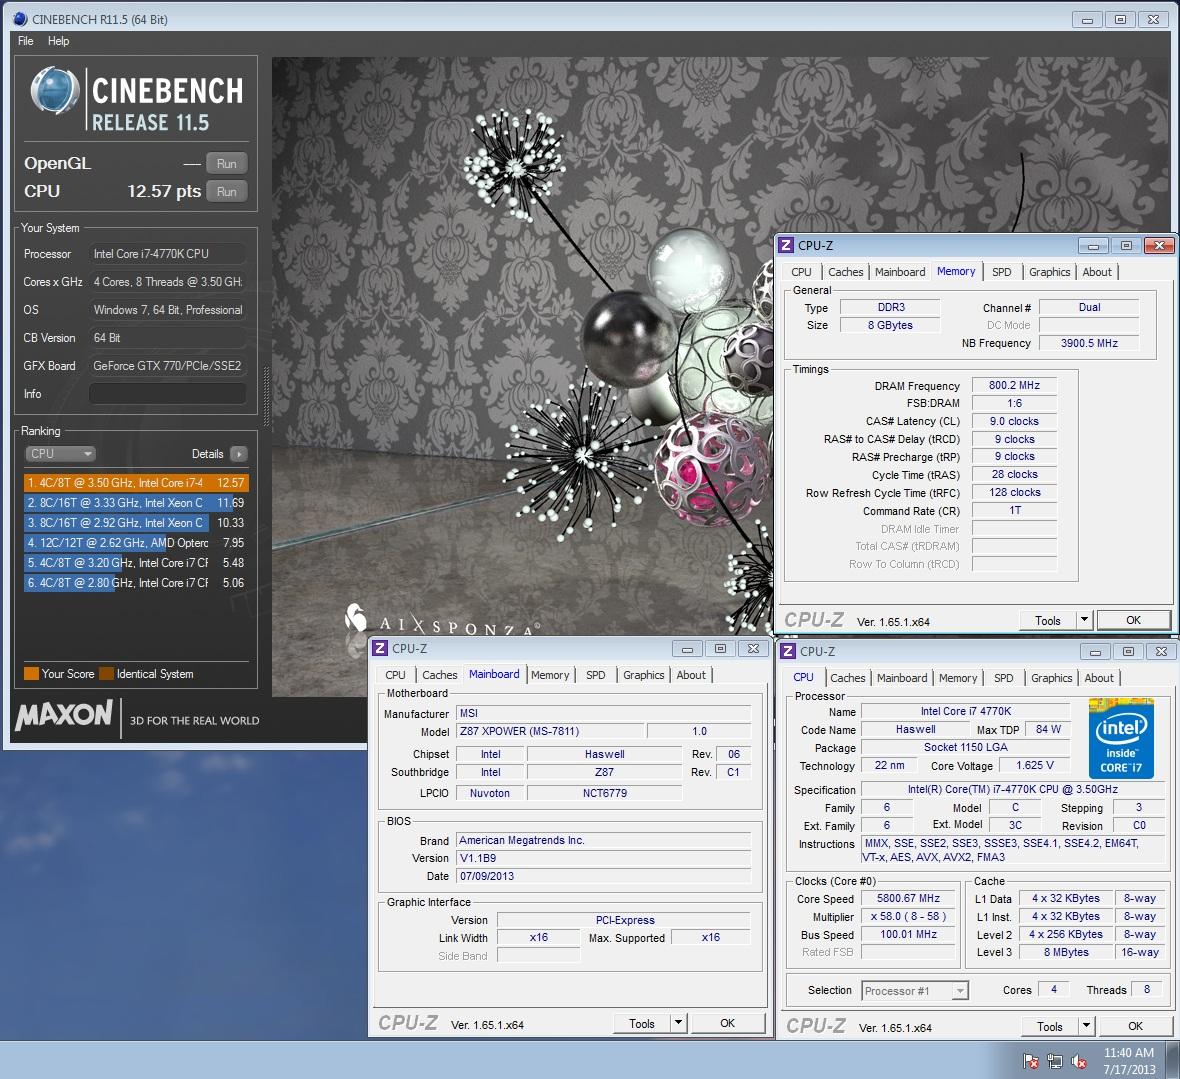The image size is (1180, 1079).
Task: Switch to Memory tab in CPU-Z CPU window
Action: [x=957, y=678]
